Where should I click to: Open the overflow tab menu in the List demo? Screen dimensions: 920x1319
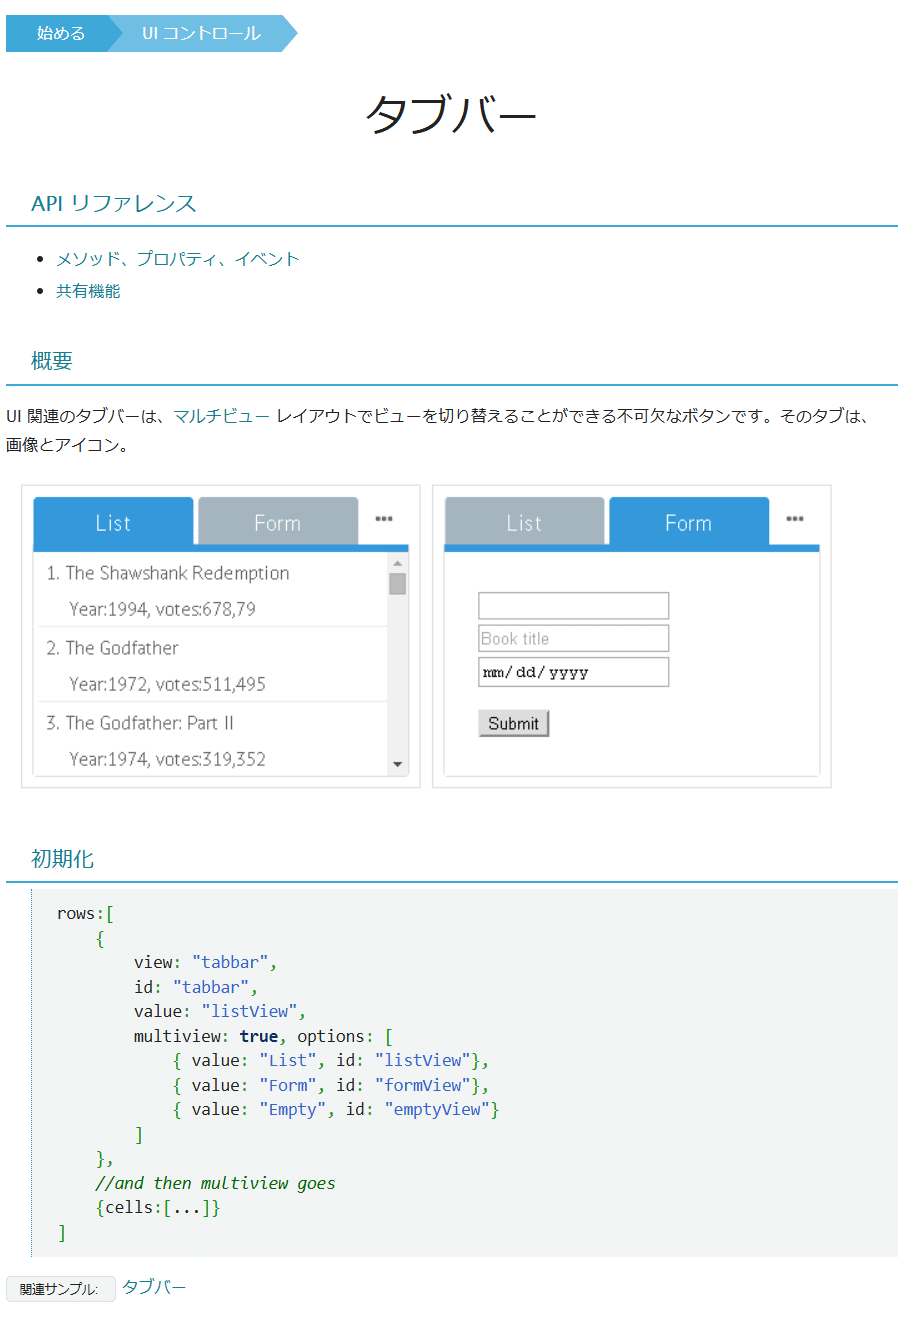point(384,516)
